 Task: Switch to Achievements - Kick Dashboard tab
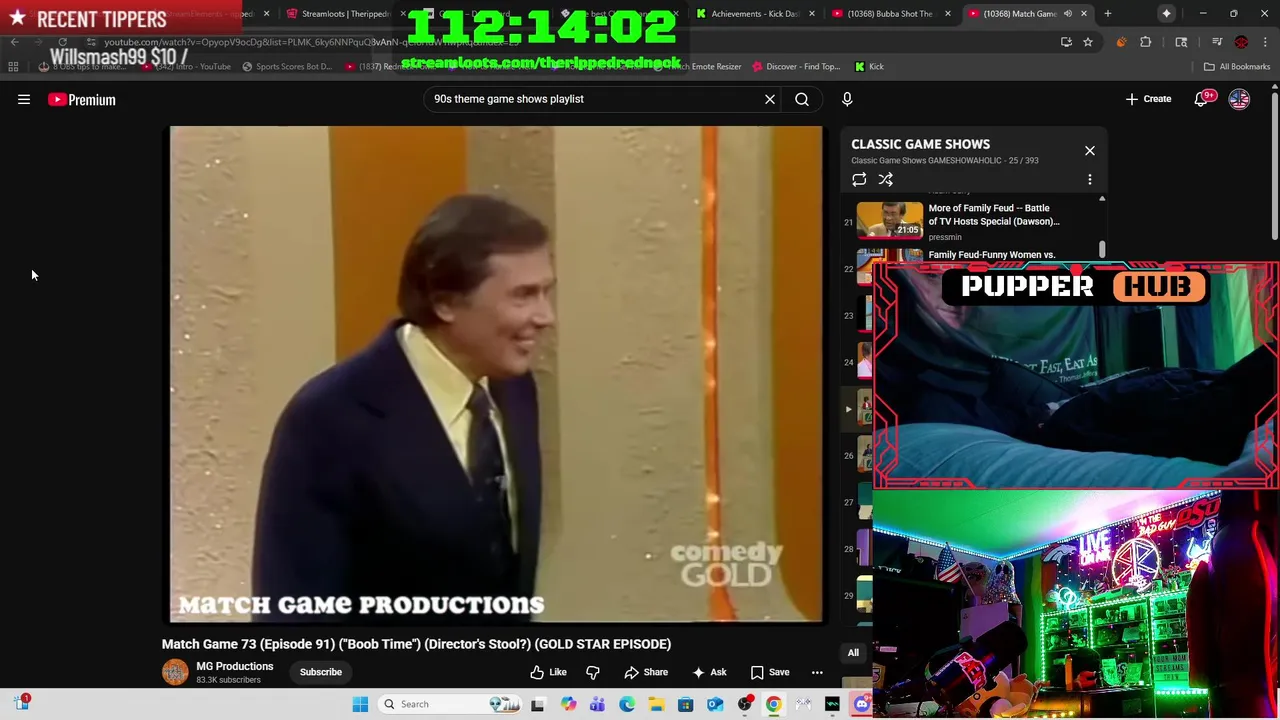[x=754, y=14]
